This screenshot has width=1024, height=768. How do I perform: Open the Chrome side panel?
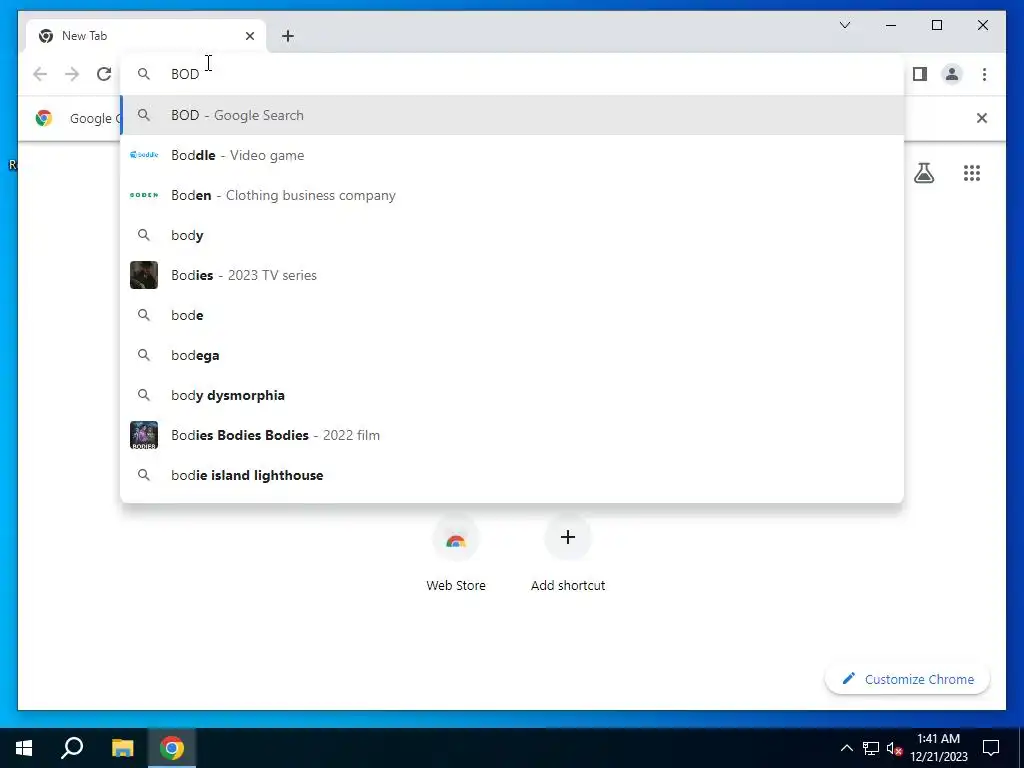click(920, 74)
